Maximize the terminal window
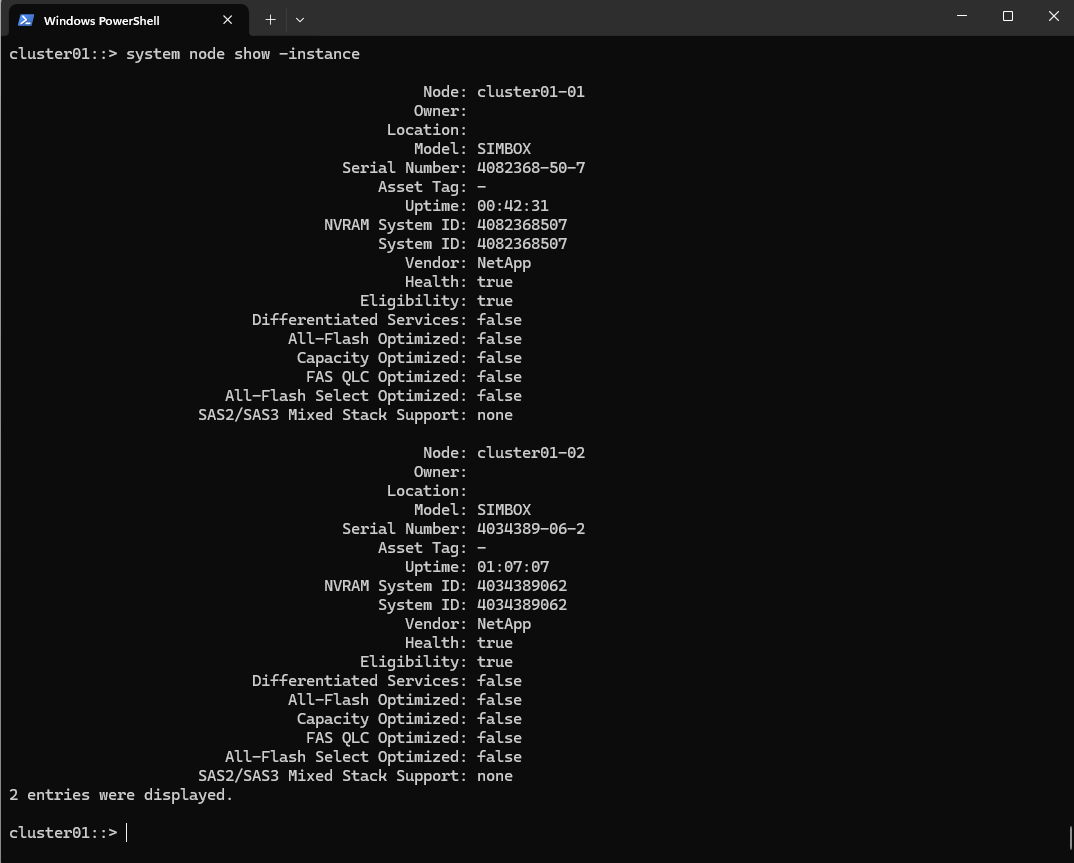 (x=1008, y=16)
